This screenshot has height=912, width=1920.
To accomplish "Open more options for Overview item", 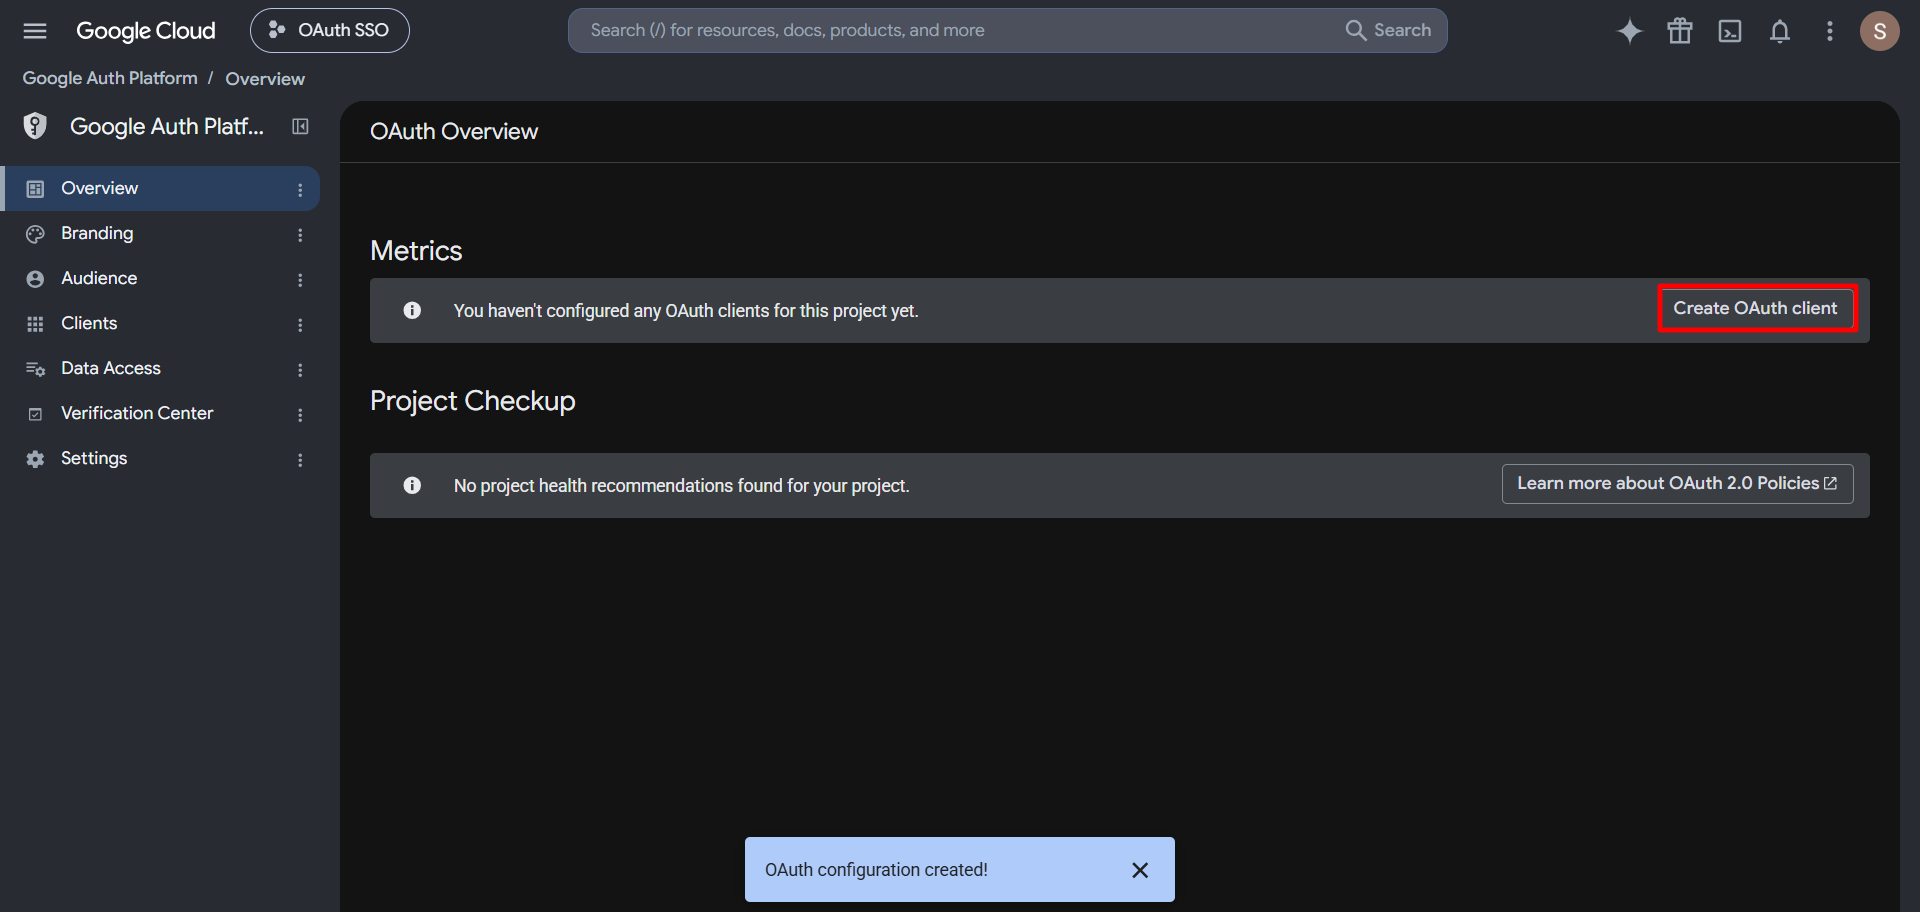I will pyautogui.click(x=300, y=189).
